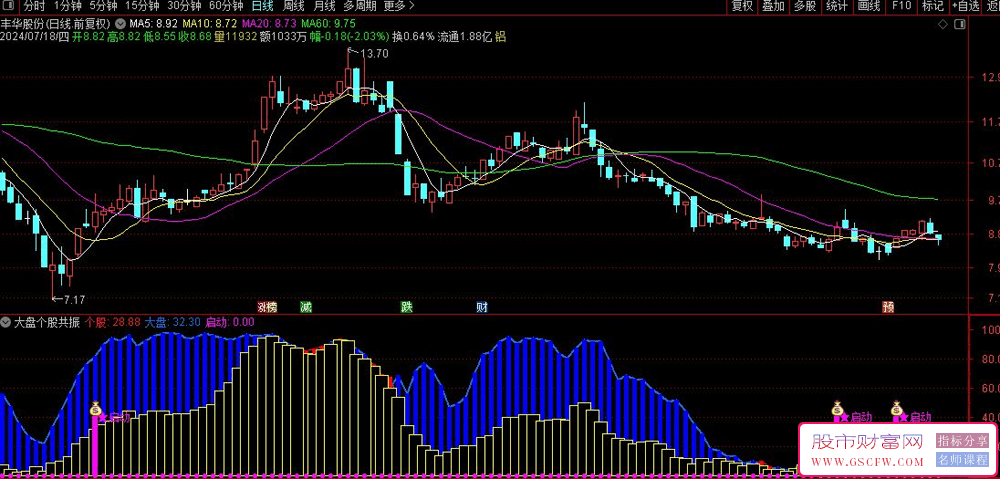
Task: Click the 涨榜 event marker
Action: pos(267,307)
